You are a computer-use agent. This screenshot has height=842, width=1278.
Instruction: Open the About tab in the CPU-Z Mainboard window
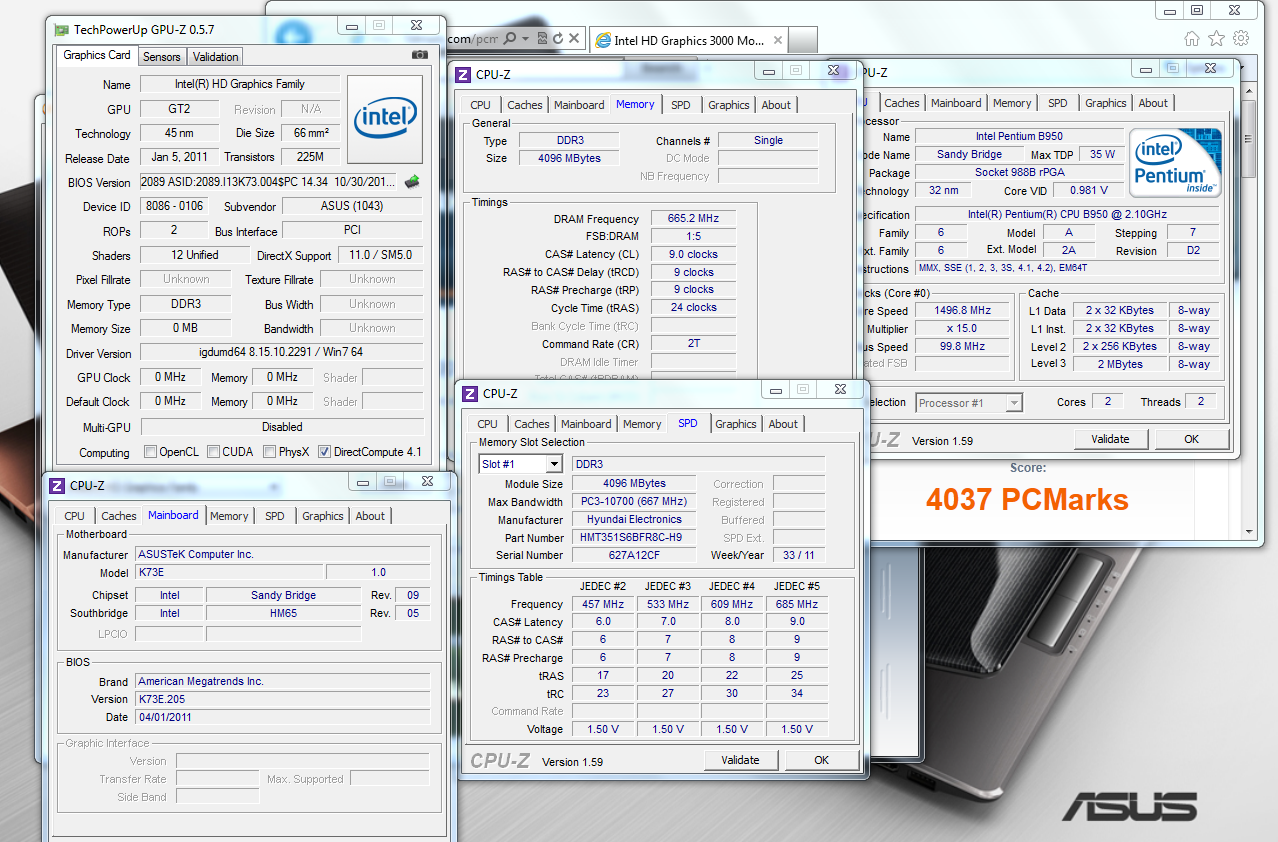(370, 516)
